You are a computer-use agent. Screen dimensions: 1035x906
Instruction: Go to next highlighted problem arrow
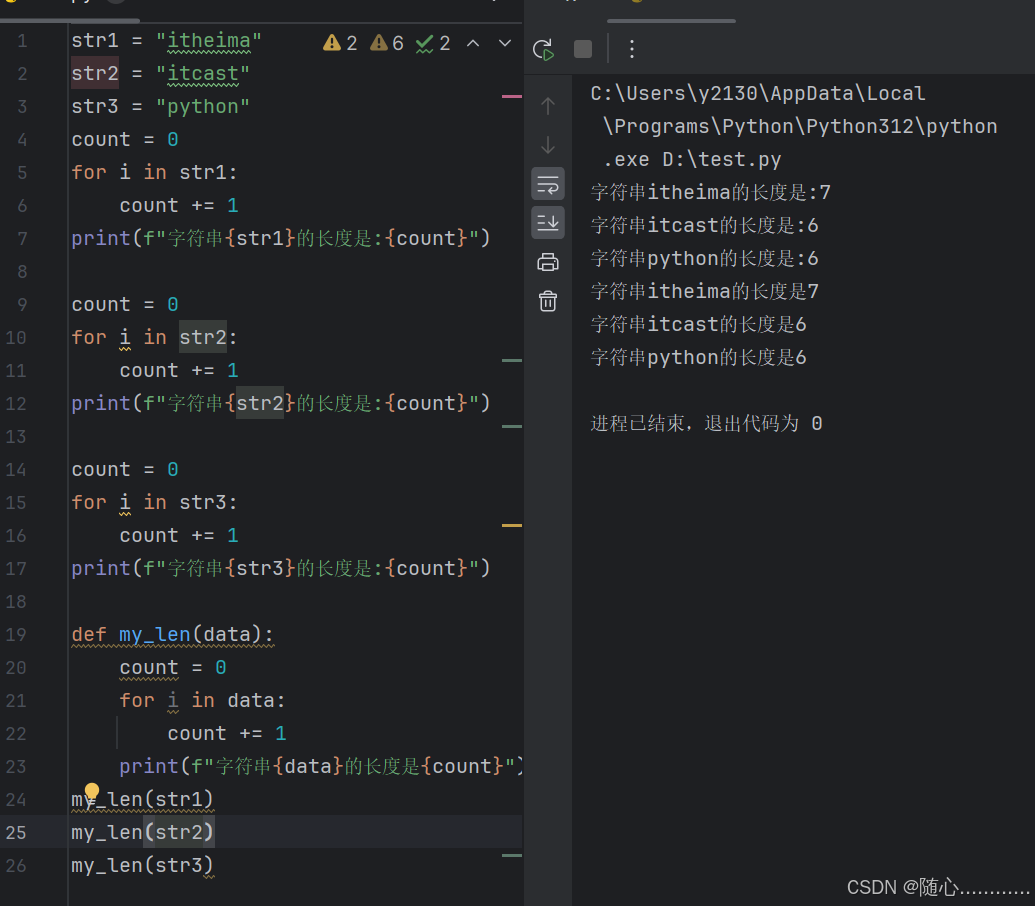coord(505,44)
